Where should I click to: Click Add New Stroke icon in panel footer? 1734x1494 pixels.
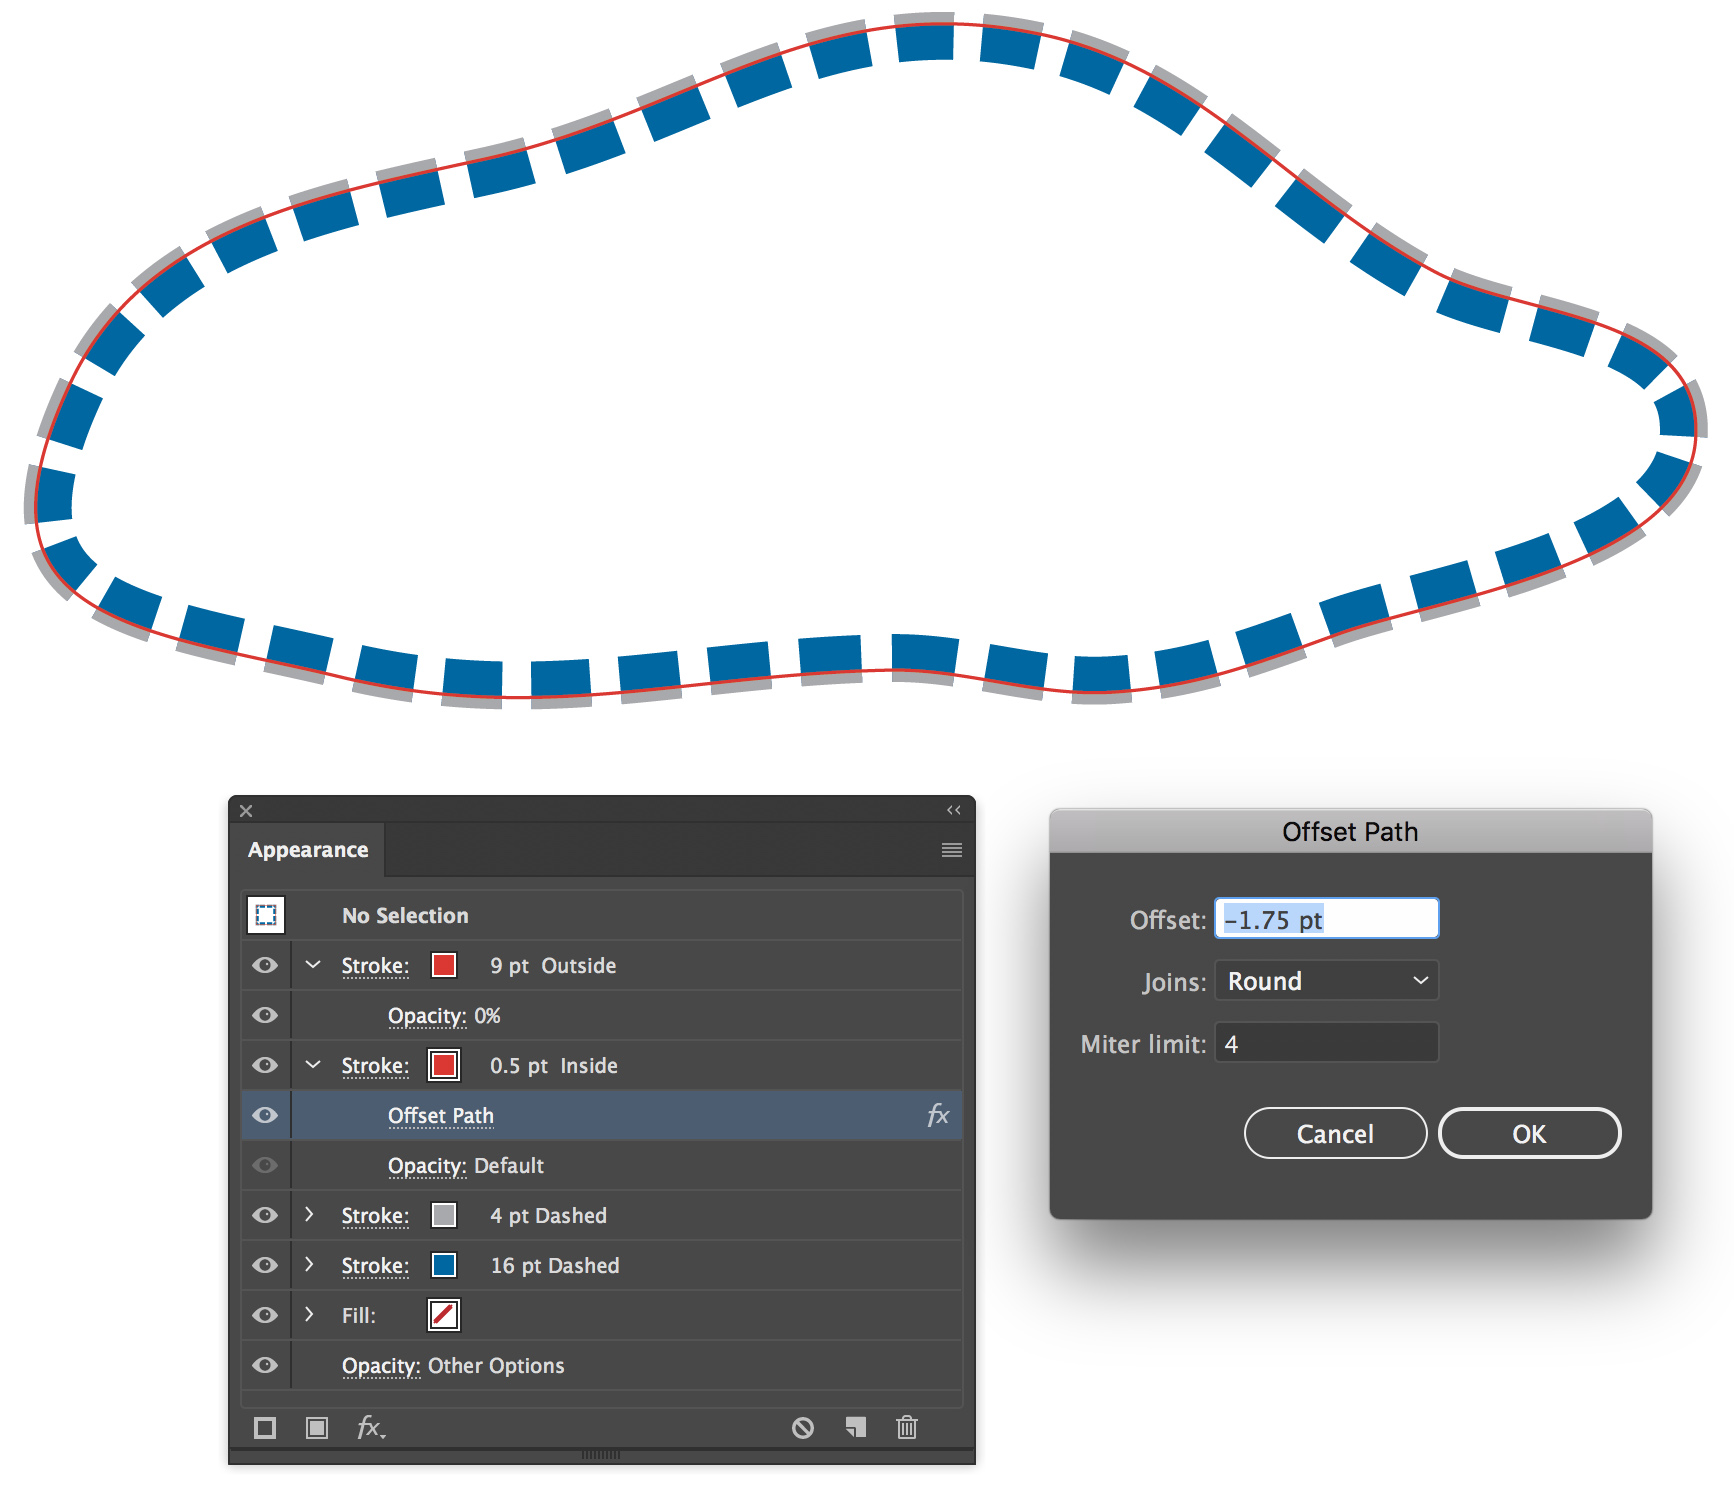[x=265, y=1427]
